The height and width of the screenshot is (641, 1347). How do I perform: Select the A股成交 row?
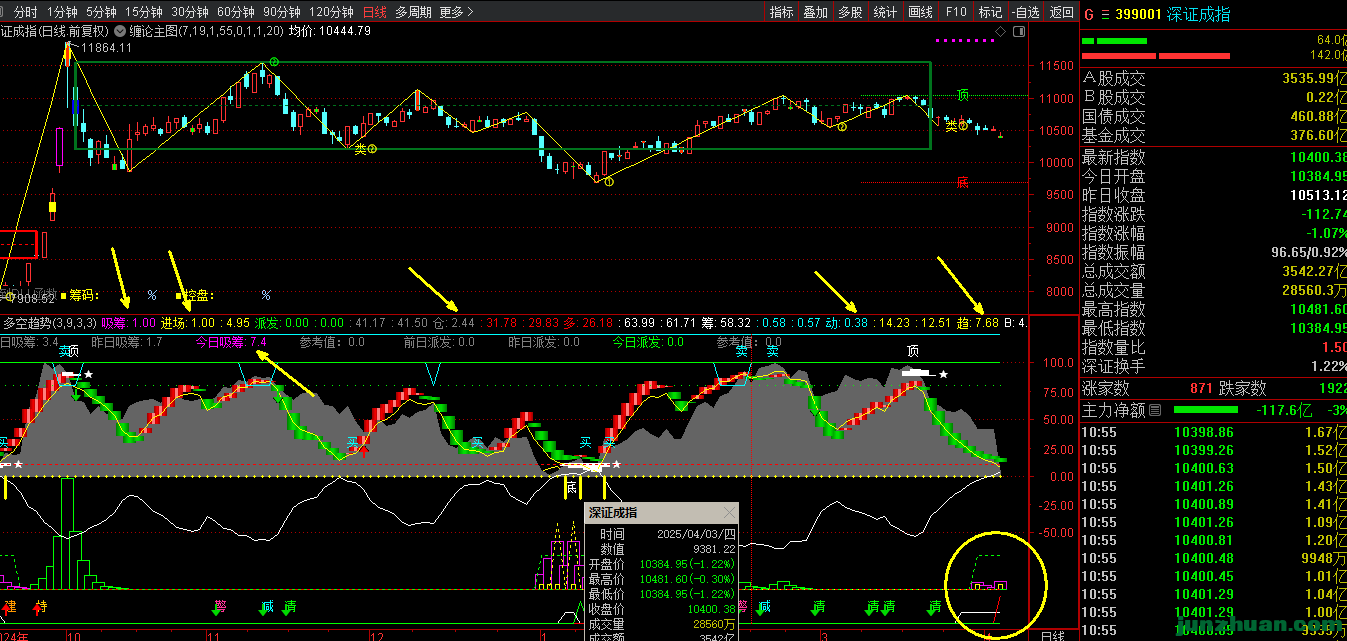coord(1213,78)
